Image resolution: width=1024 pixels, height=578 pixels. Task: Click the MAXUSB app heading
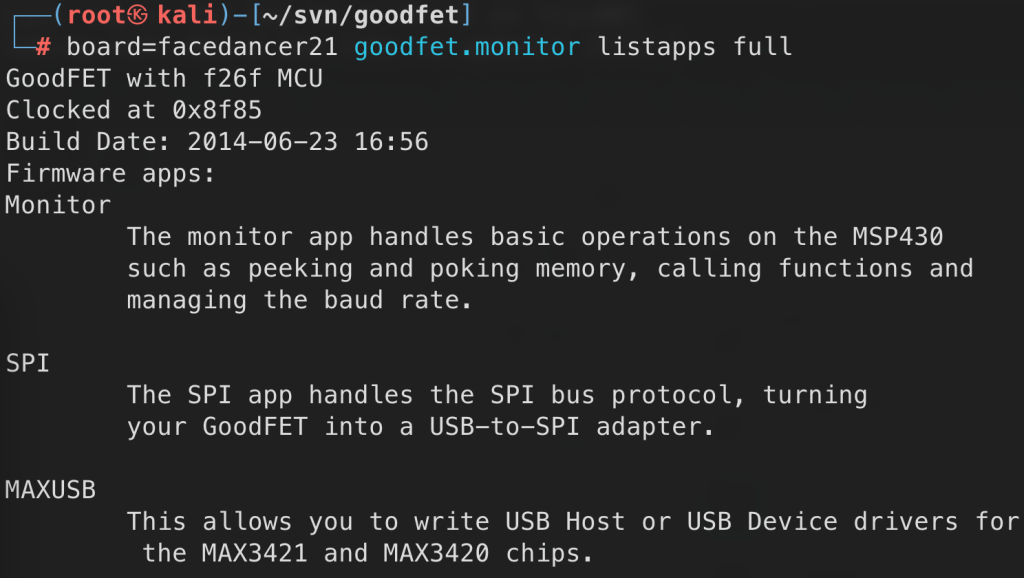[50, 490]
